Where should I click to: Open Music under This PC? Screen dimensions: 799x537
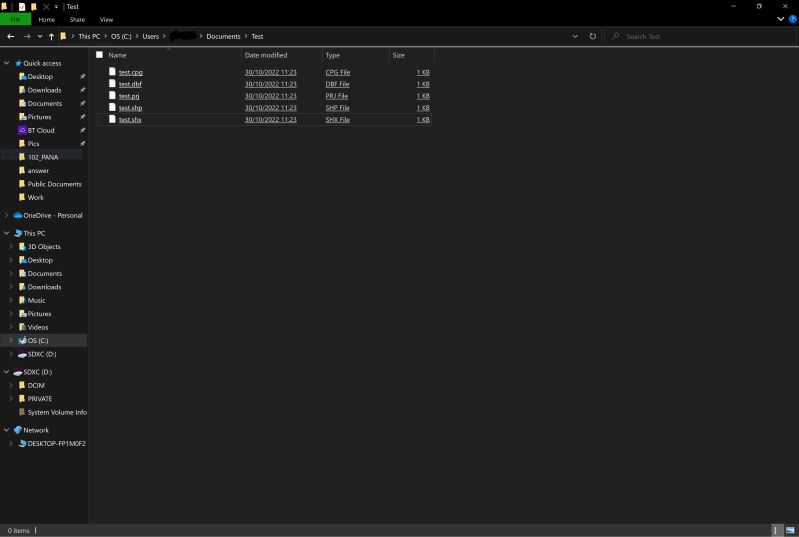click(x=36, y=300)
